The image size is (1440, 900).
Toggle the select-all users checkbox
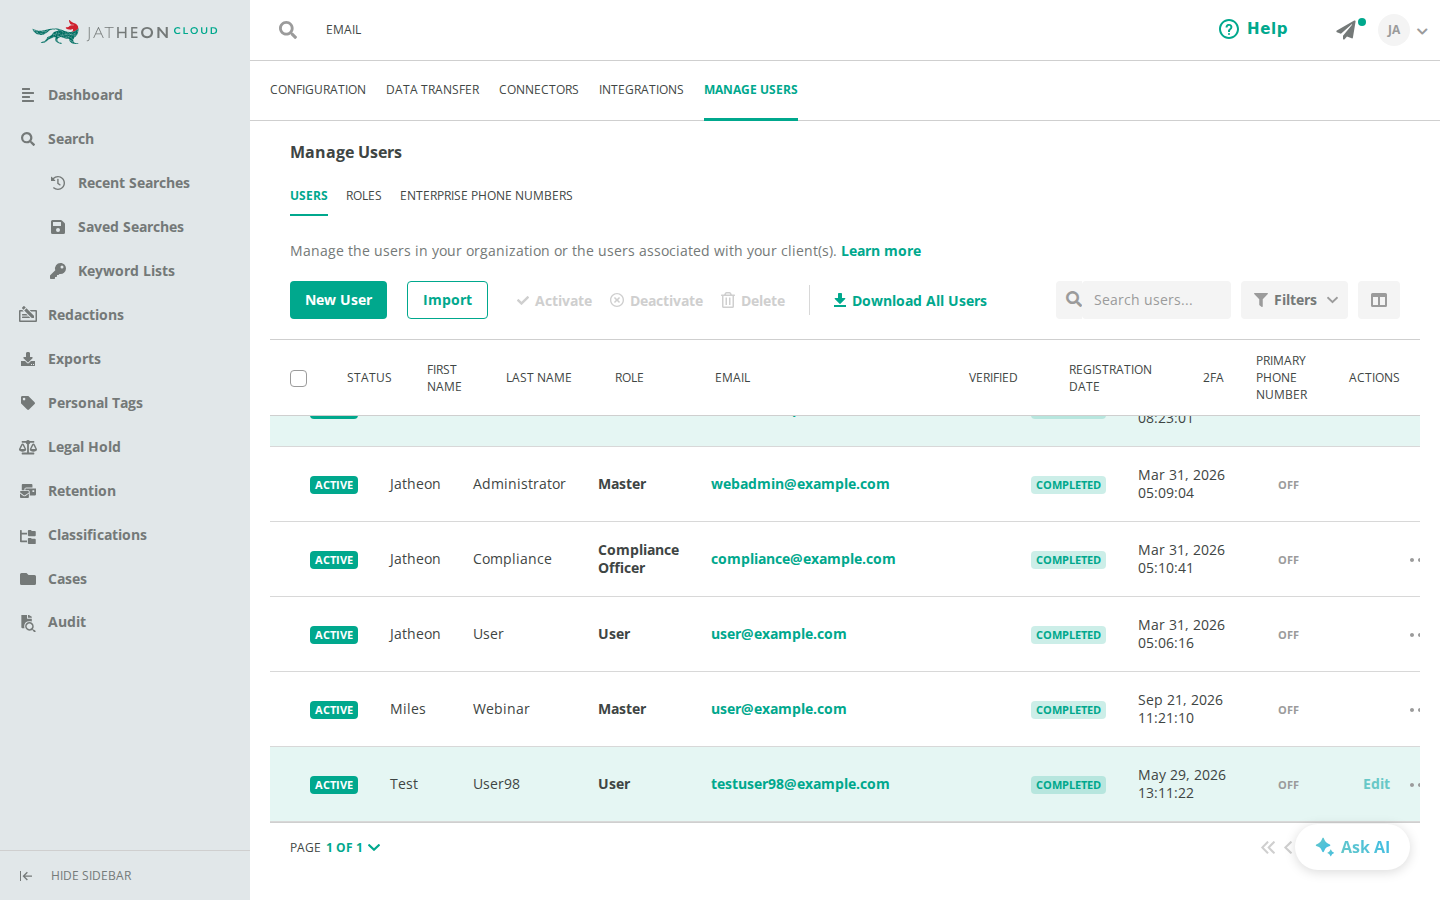tap(298, 378)
